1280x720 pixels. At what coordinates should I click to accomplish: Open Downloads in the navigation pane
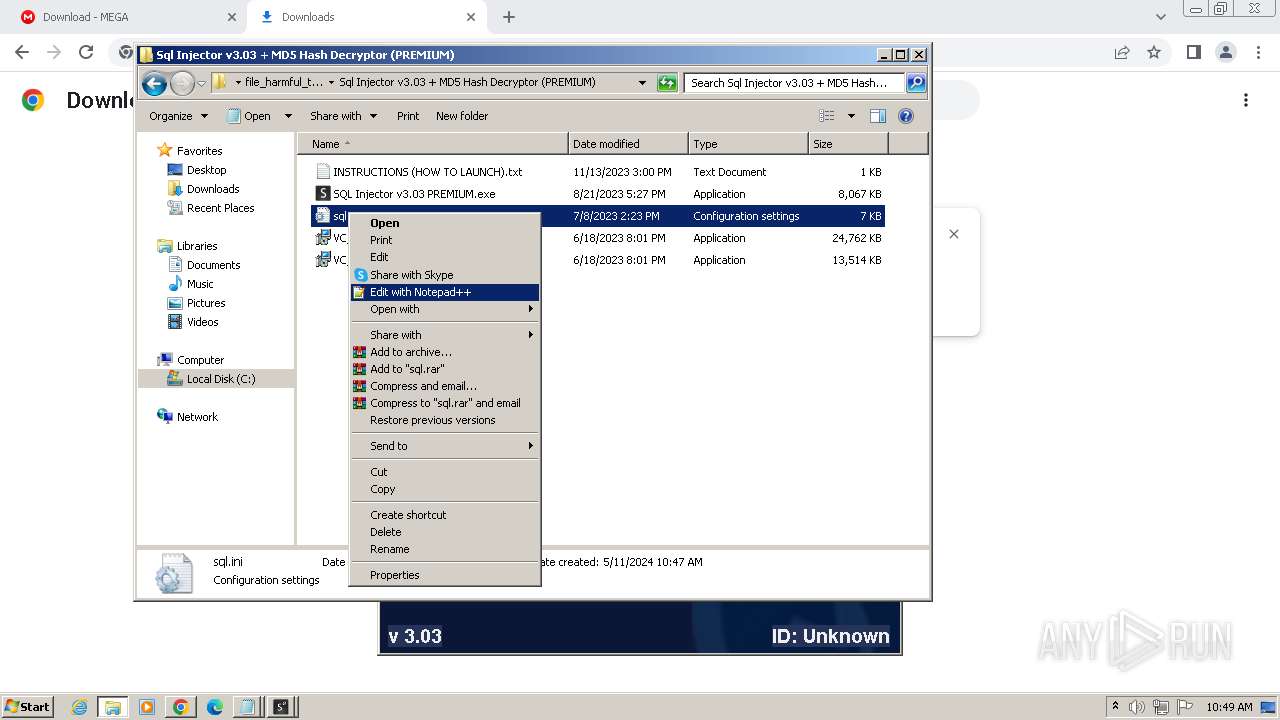coord(213,189)
